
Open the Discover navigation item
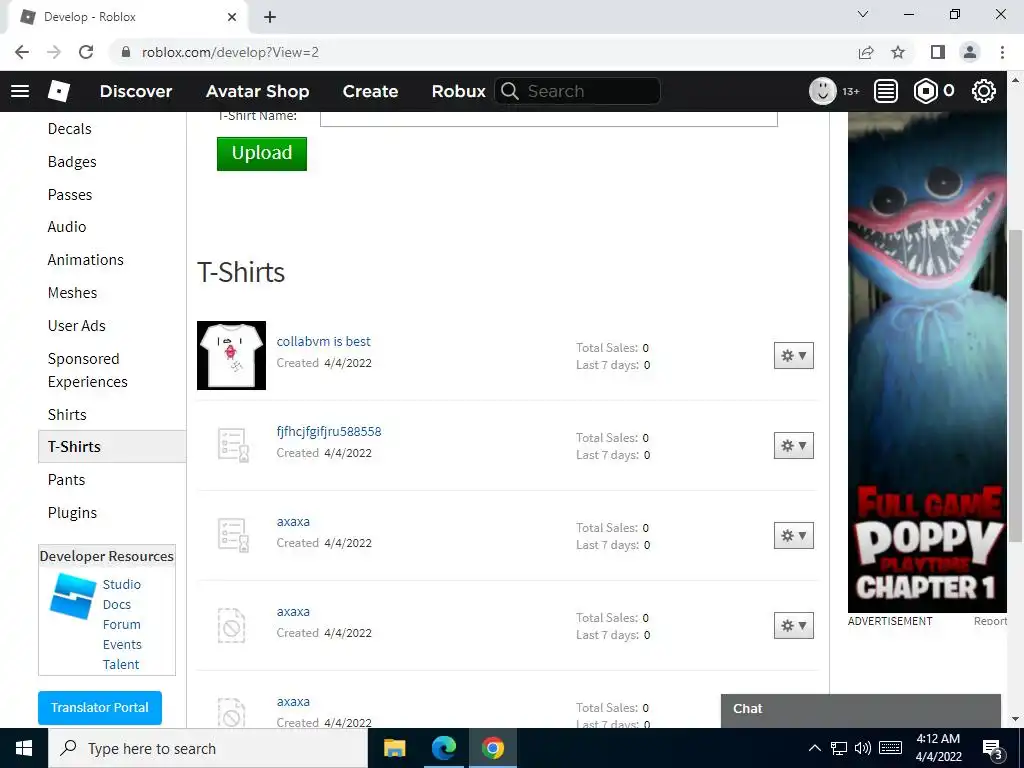pos(136,91)
